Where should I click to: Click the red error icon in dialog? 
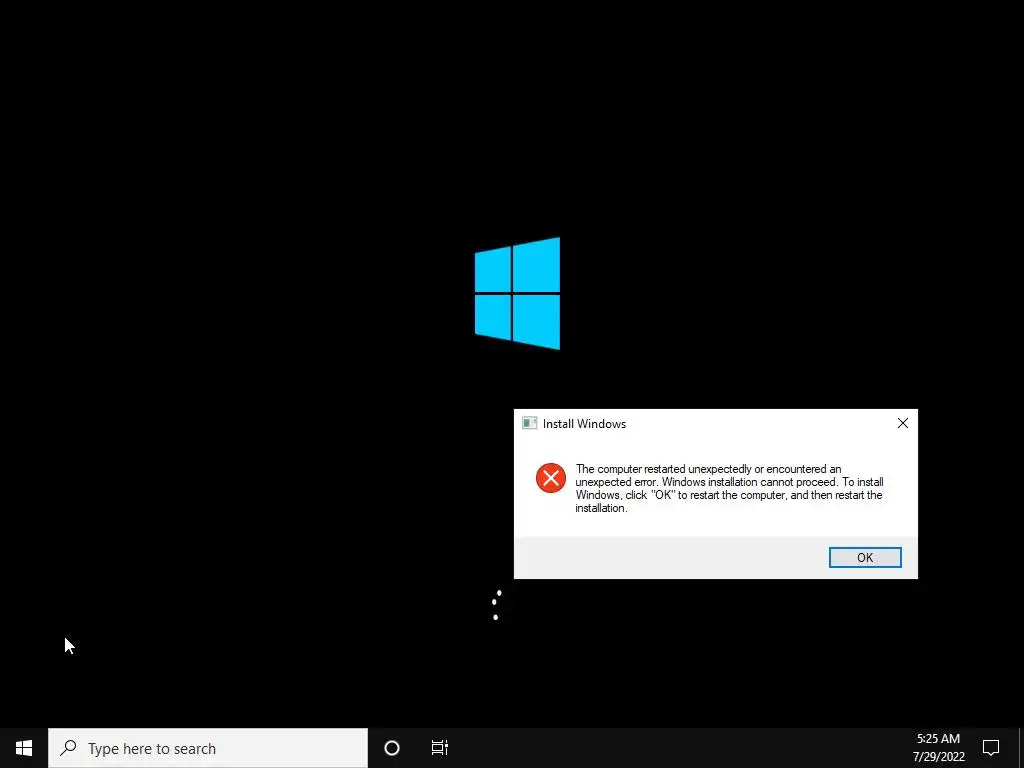pos(551,478)
